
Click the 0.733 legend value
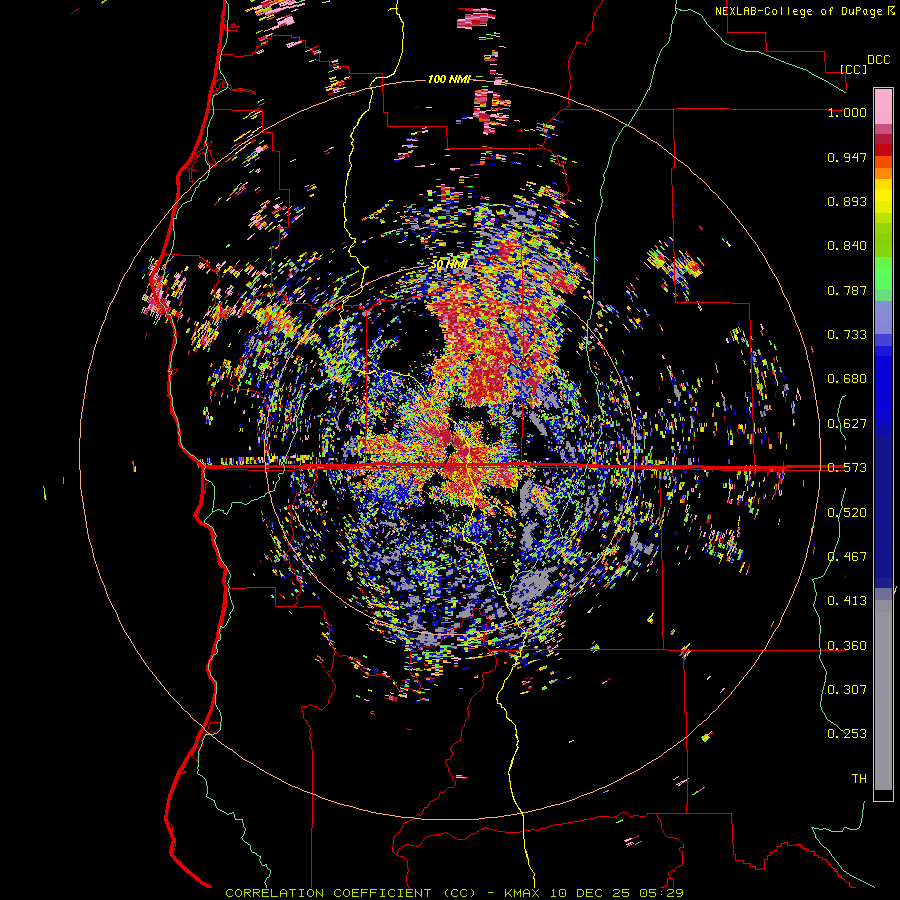point(847,335)
